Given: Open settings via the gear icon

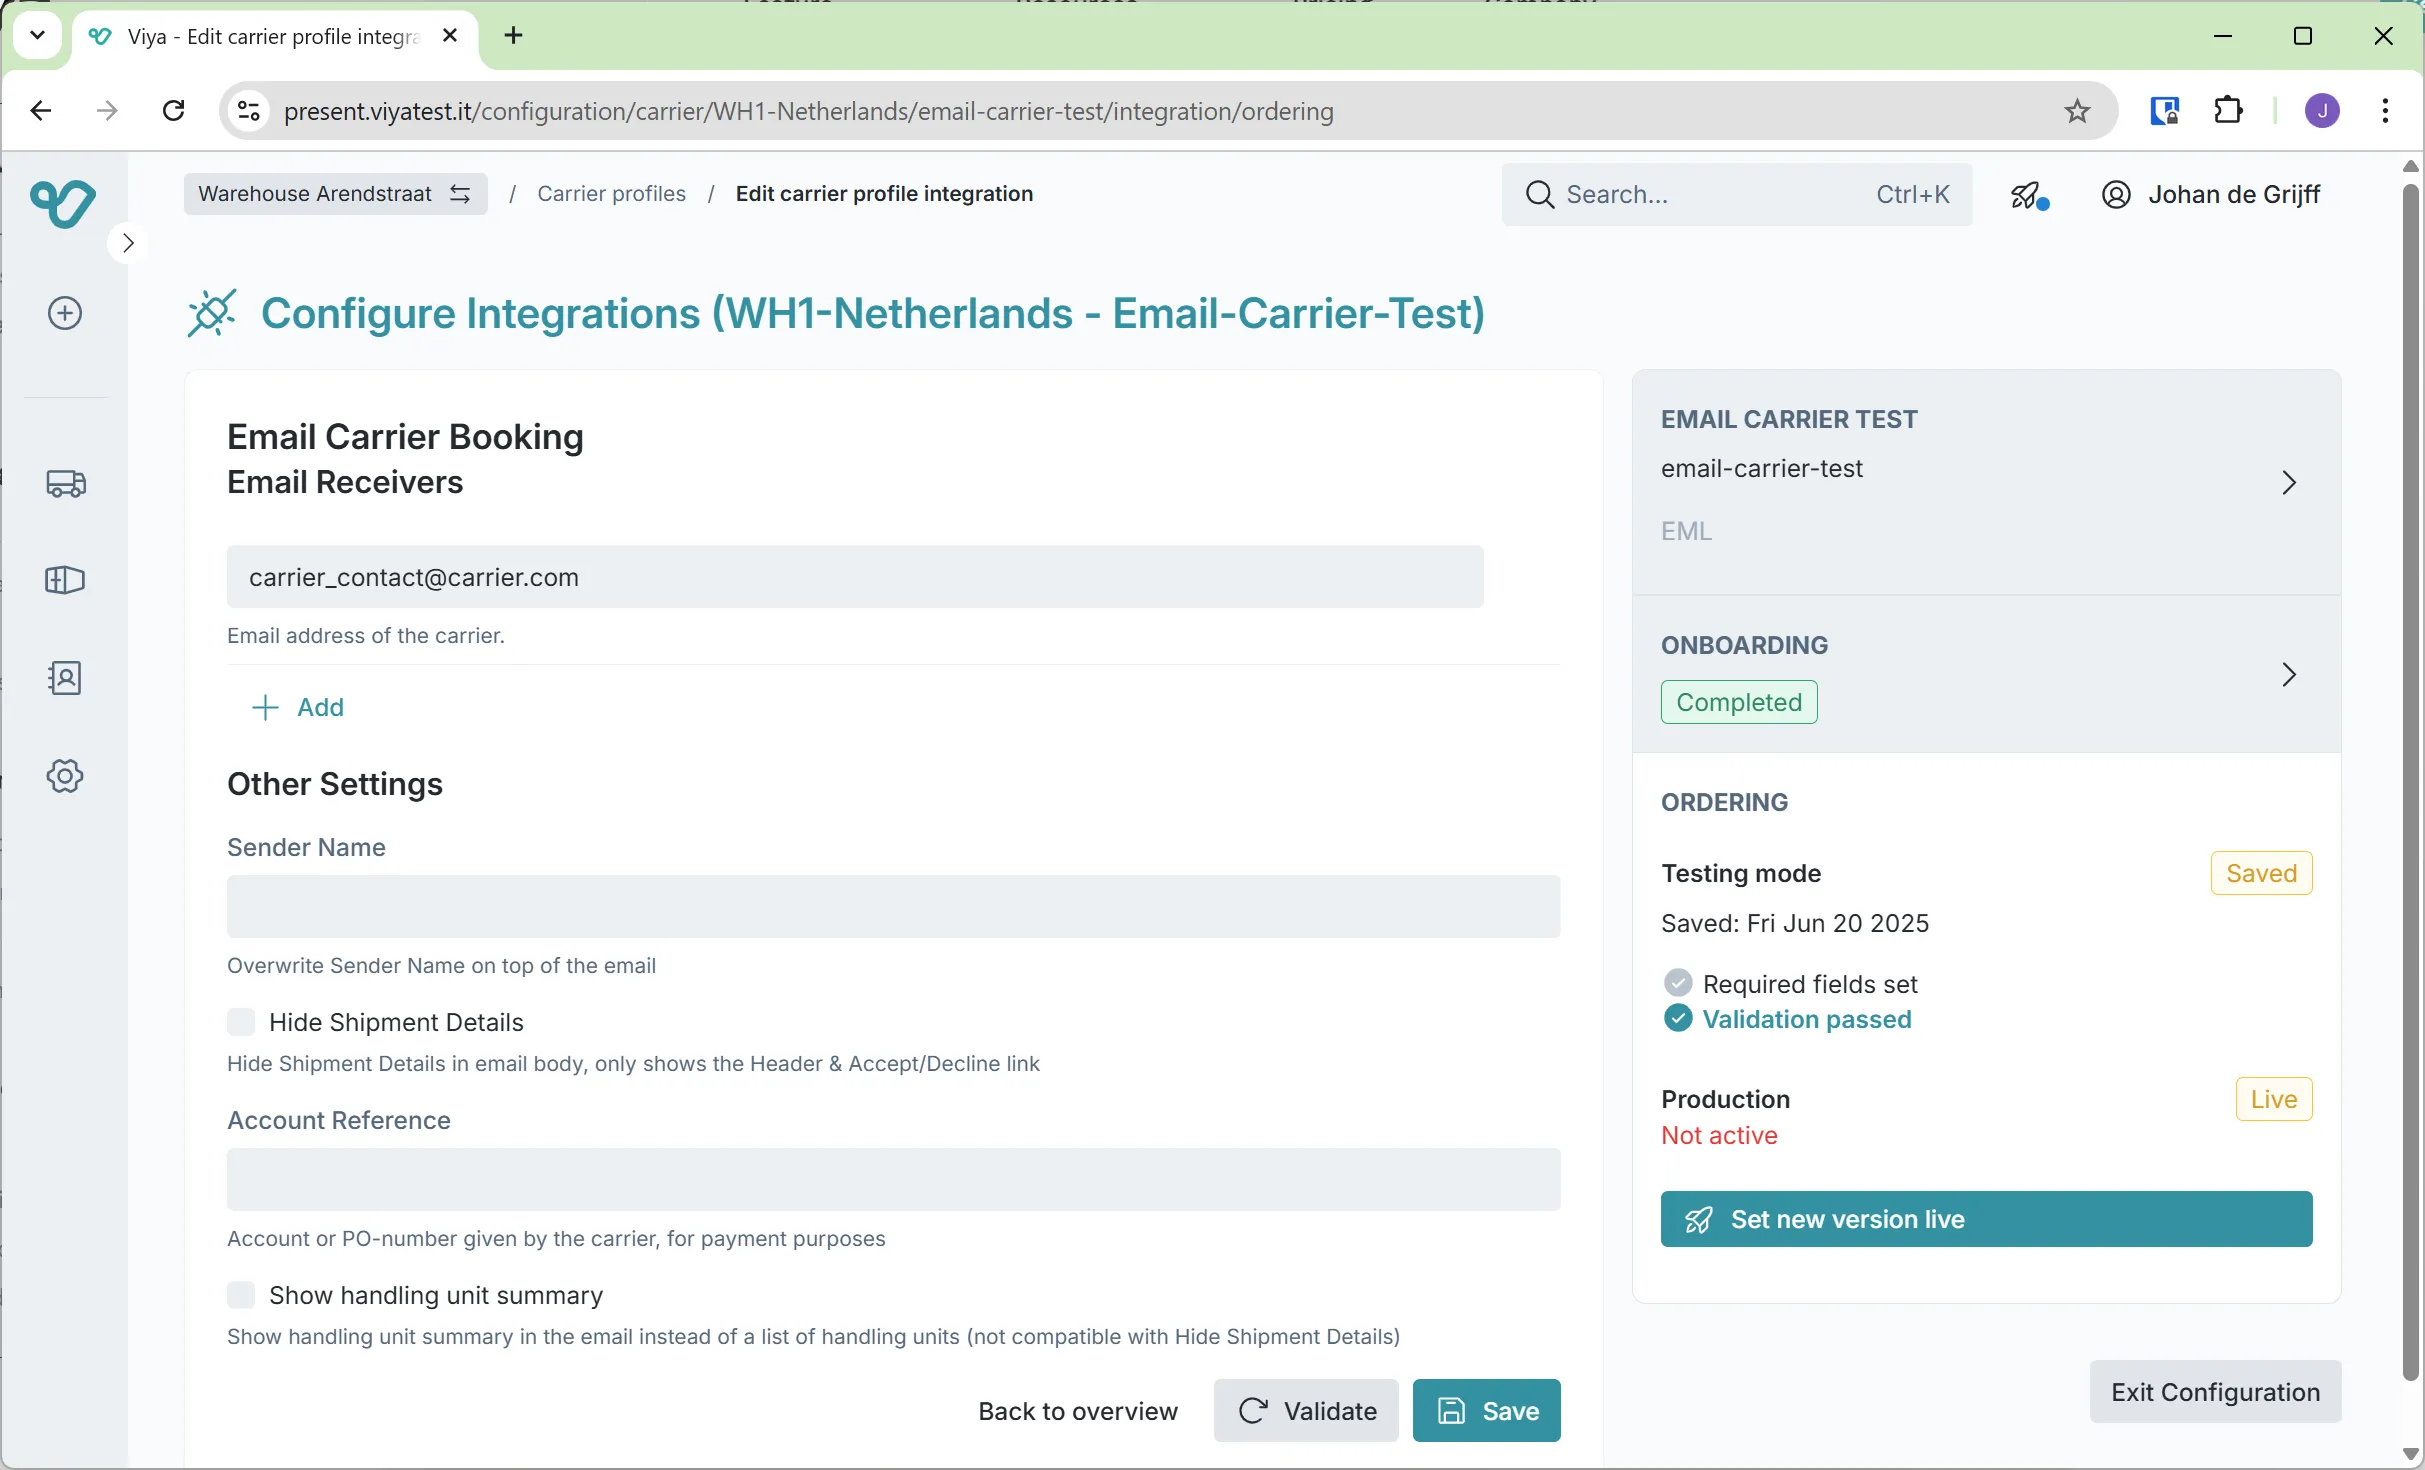Looking at the screenshot, I should click(x=64, y=775).
